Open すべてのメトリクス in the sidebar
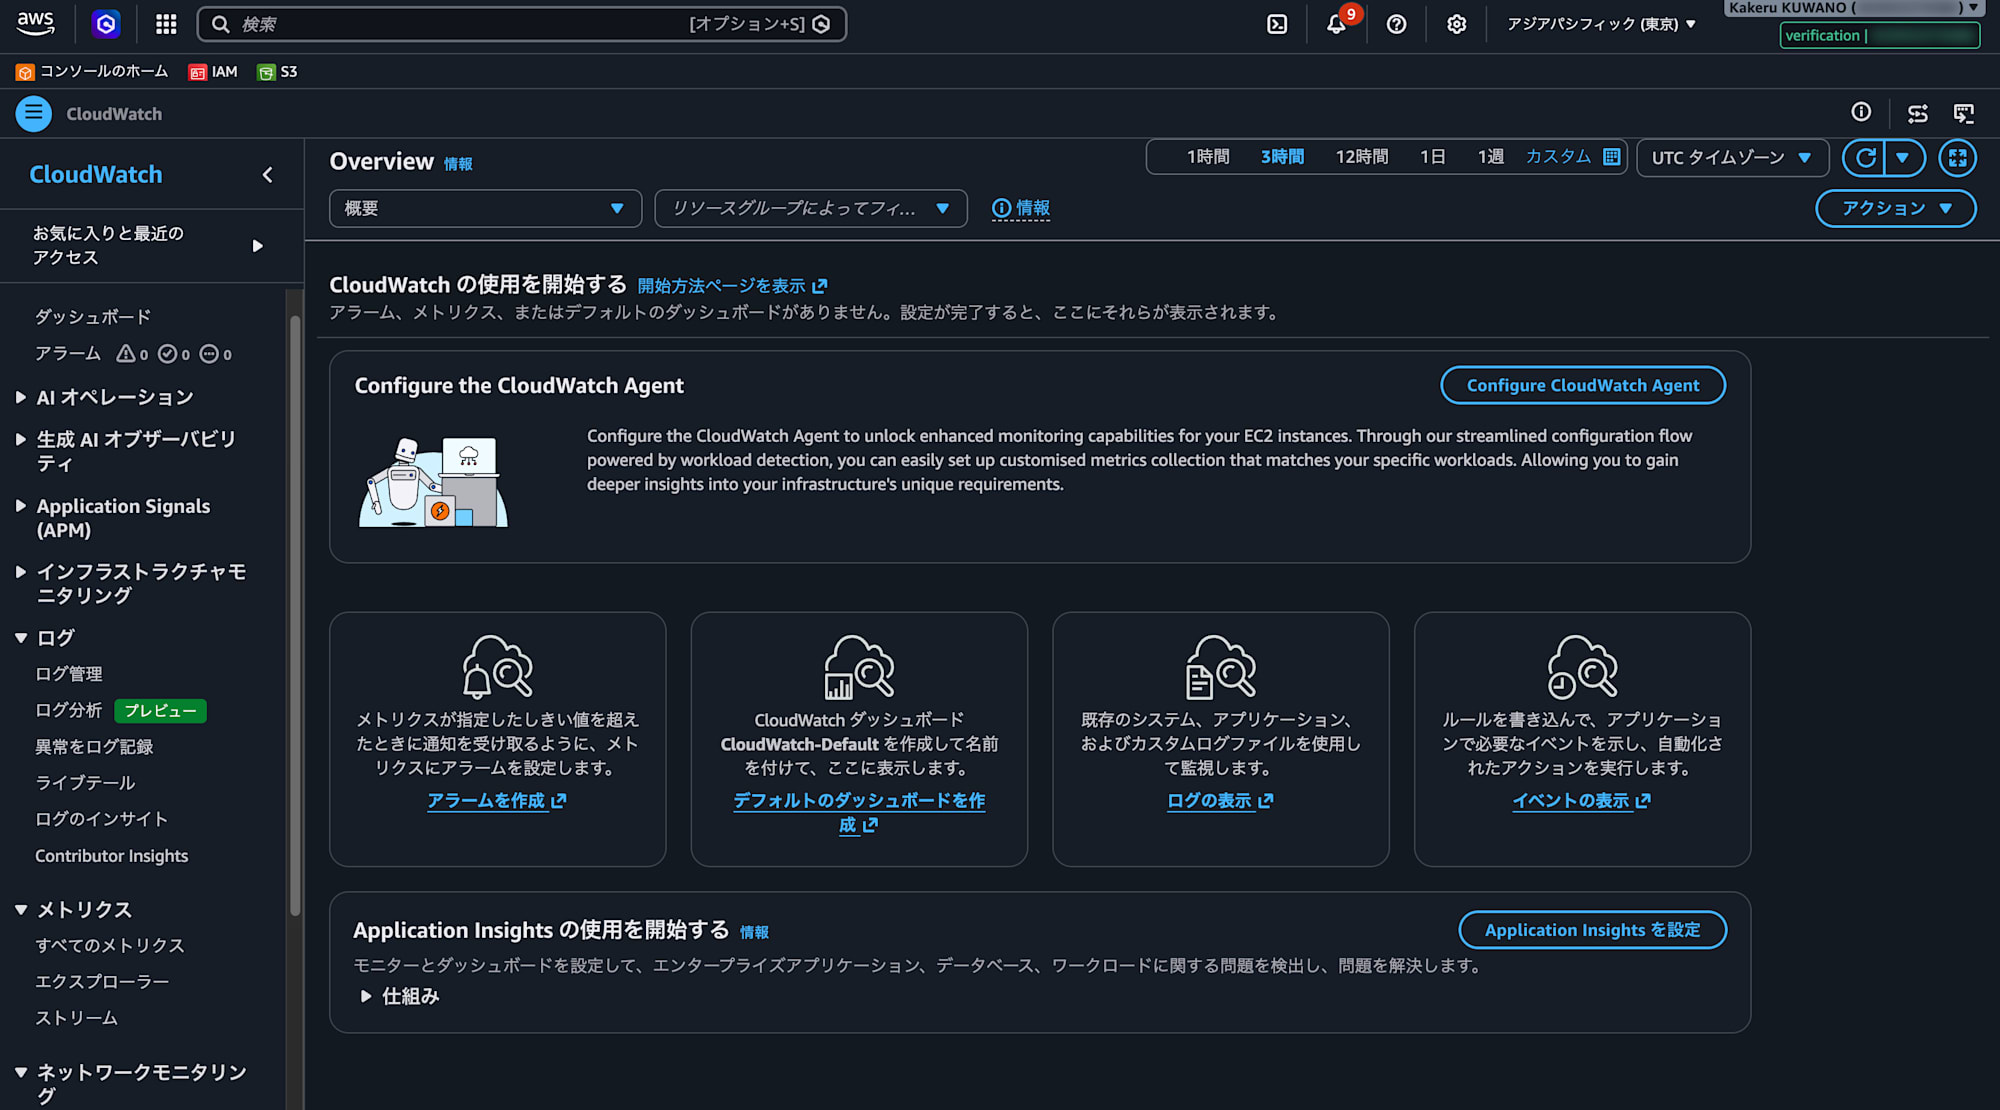This screenshot has height=1110, width=2000. (110, 946)
